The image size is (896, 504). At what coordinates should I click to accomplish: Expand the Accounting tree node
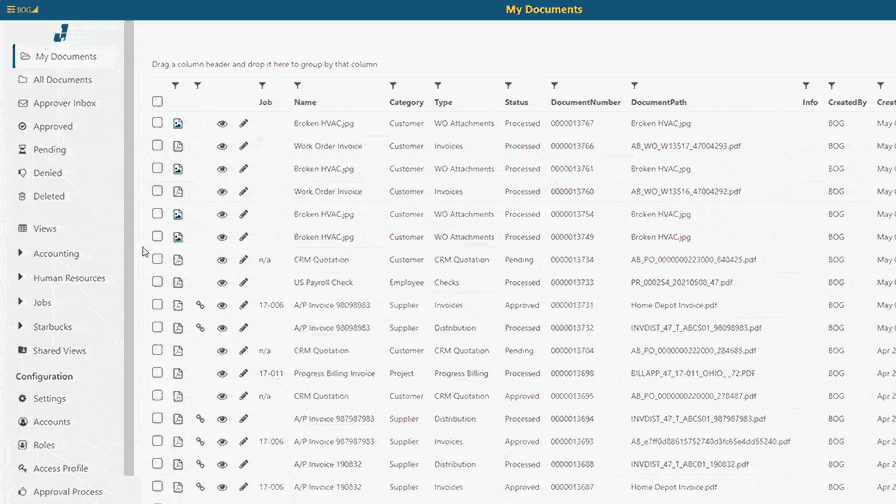coord(21,253)
